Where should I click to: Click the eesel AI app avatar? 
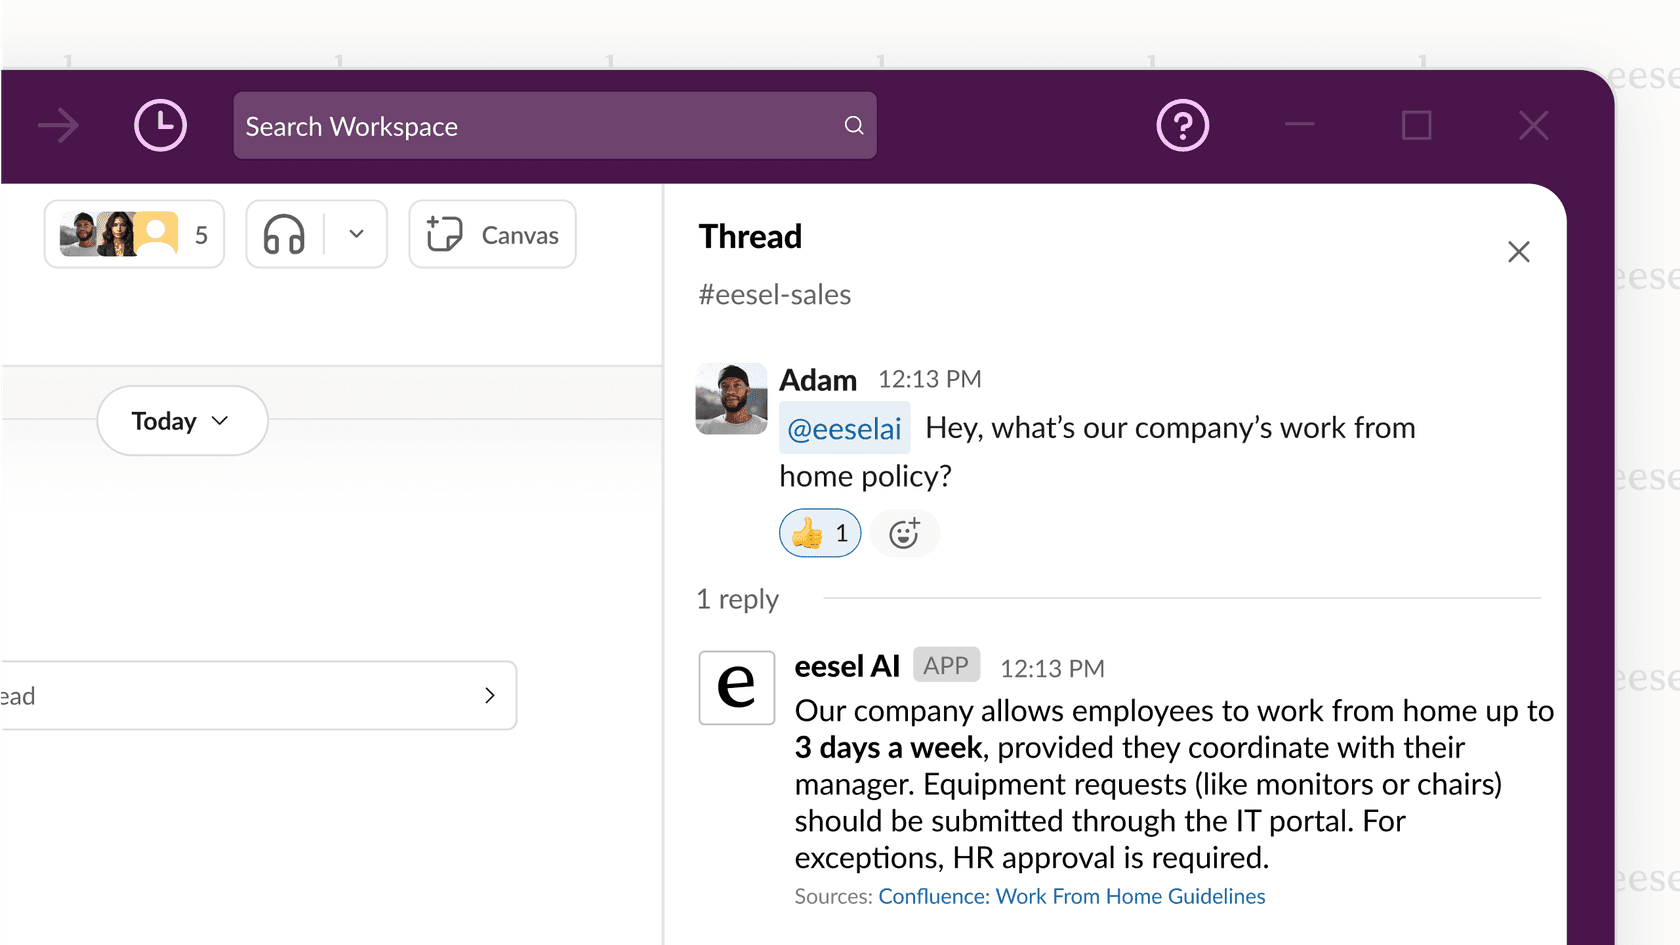(x=736, y=688)
